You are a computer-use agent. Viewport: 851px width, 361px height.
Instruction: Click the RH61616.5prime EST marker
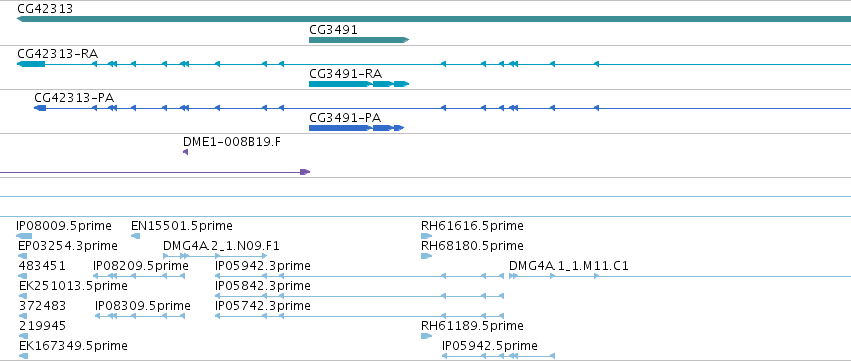427,236
